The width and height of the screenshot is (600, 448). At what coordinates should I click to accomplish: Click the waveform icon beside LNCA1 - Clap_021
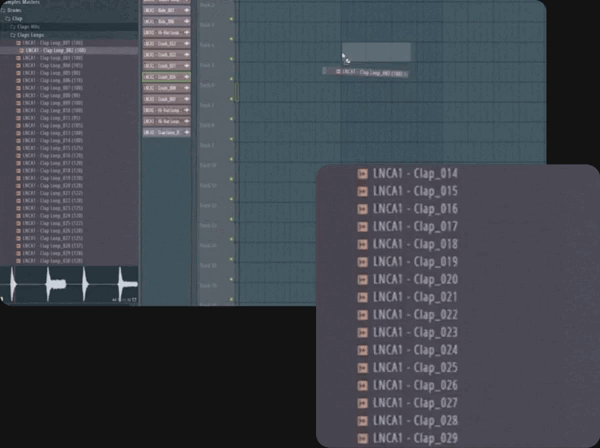pos(362,297)
